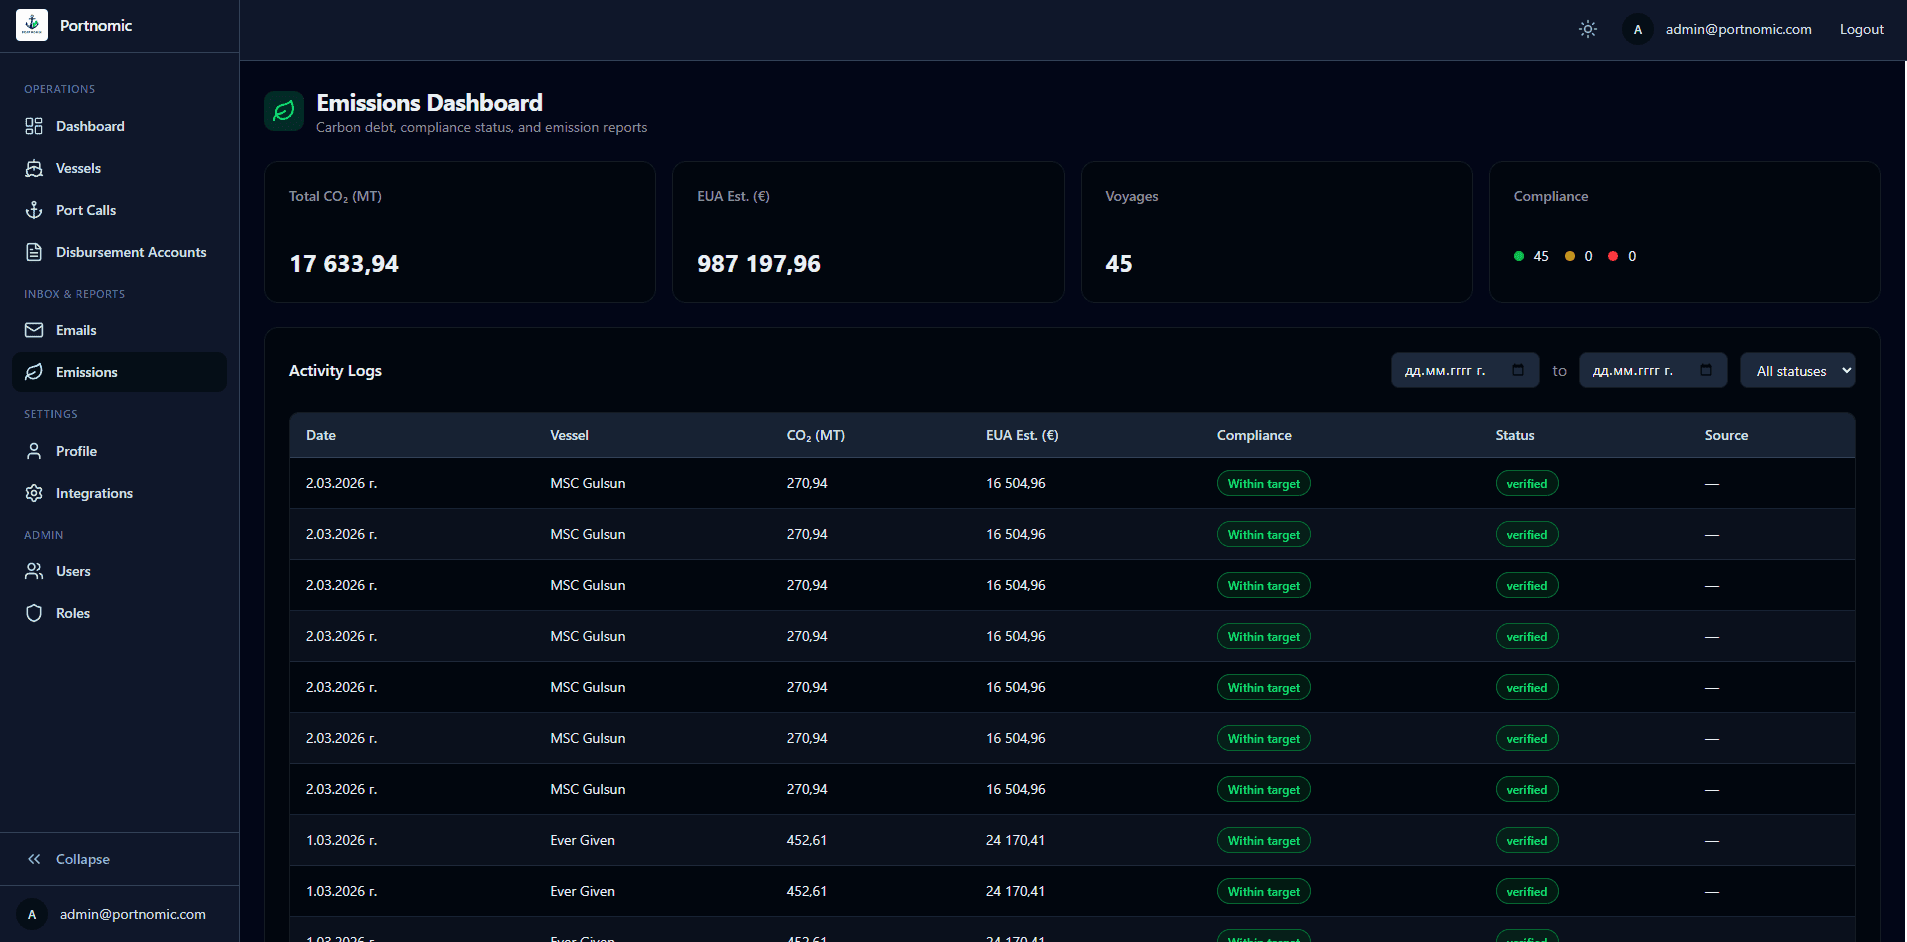This screenshot has width=1907, height=942.
Task: Click the end date input field
Action: [1635, 371]
